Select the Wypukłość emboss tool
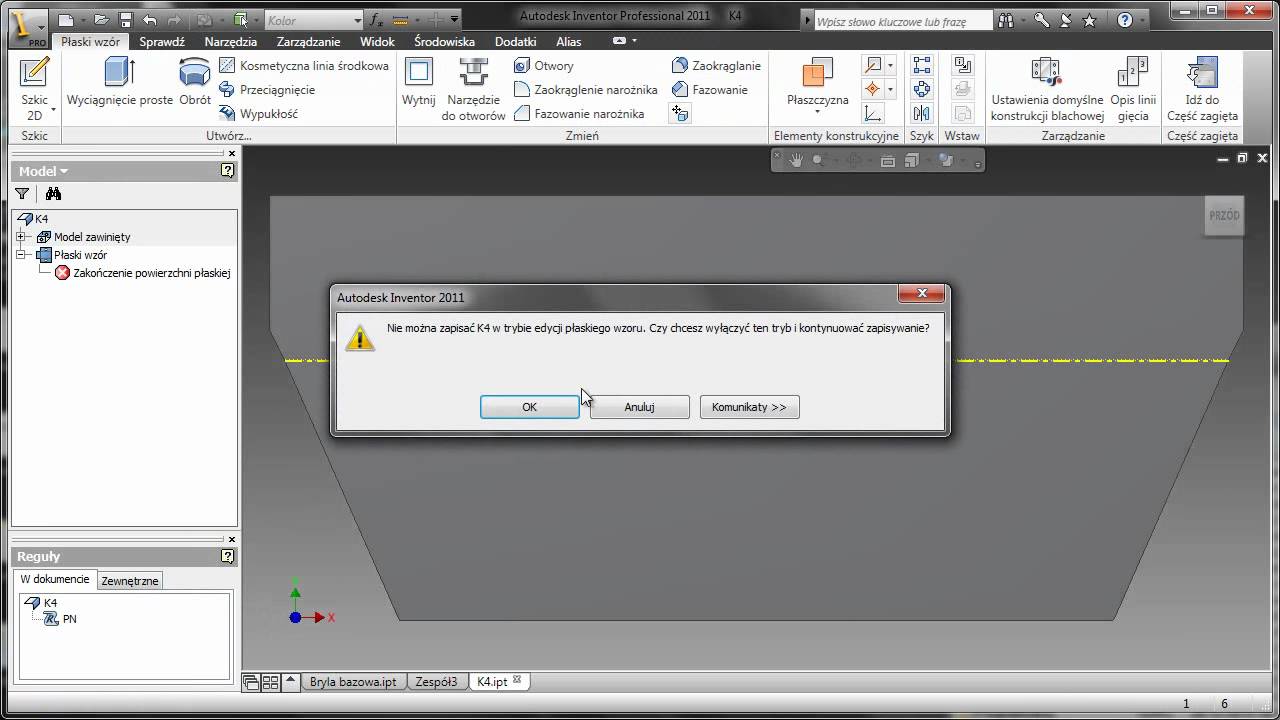This screenshot has width=1280, height=720. [258, 114]
